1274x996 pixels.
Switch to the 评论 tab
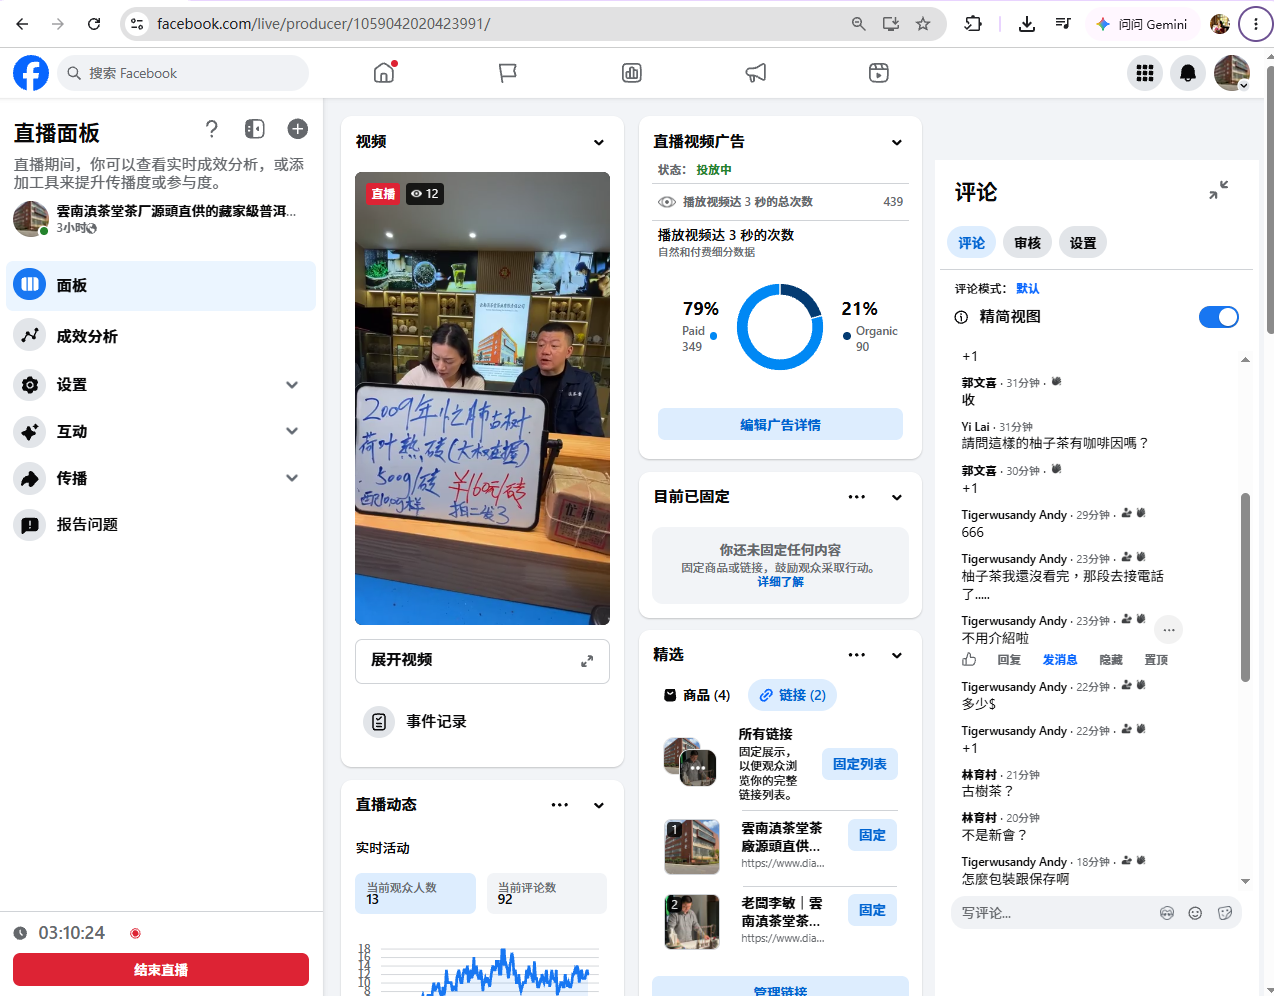click(971, 243)
